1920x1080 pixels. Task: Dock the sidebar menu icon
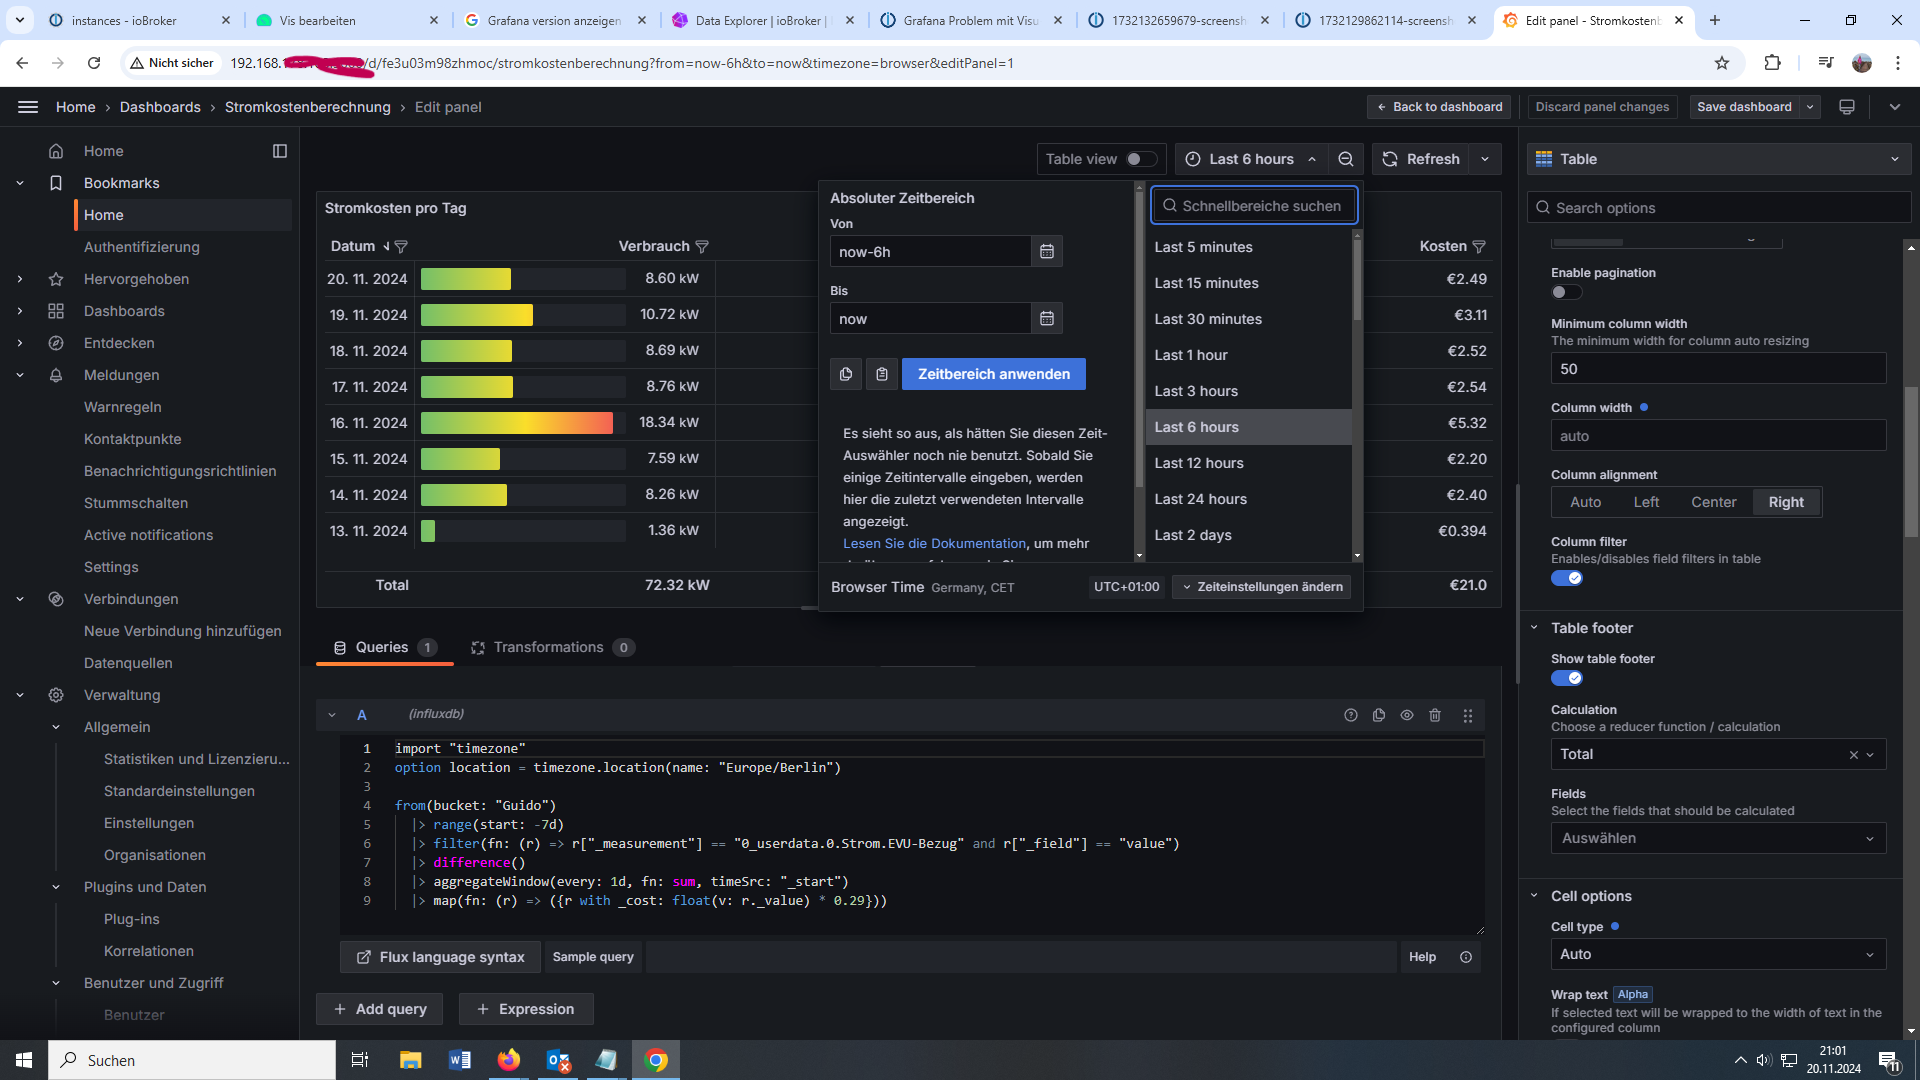(x=280, y=151)
